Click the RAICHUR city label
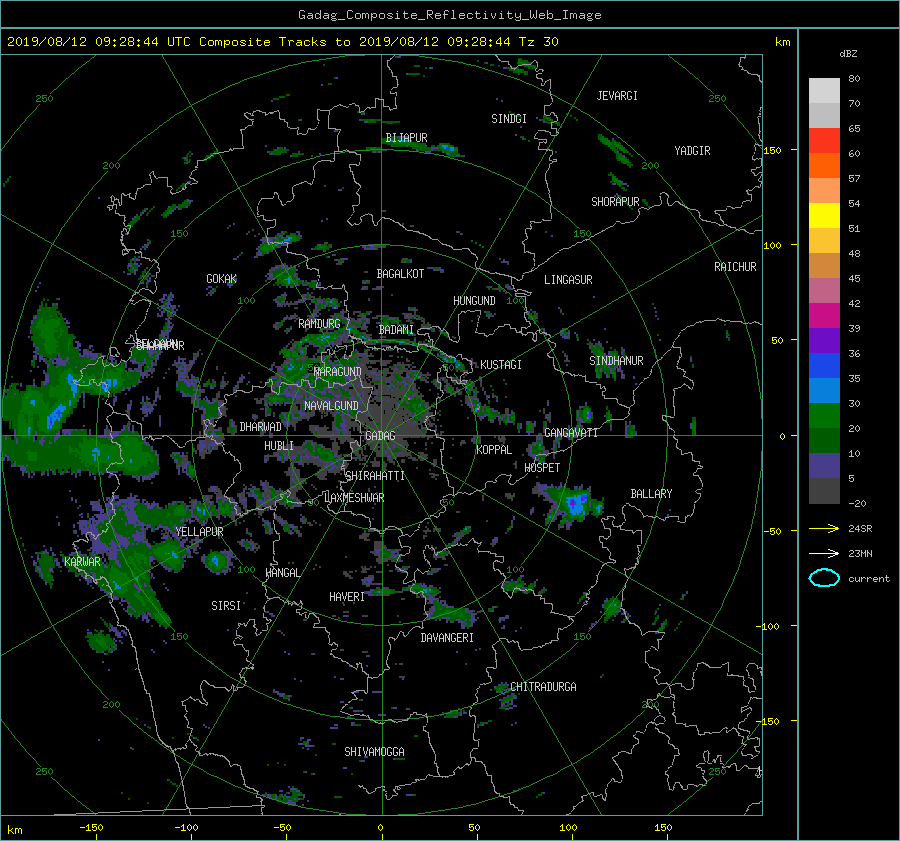Viewport: 900px width, 841px height. pos(735,267)
